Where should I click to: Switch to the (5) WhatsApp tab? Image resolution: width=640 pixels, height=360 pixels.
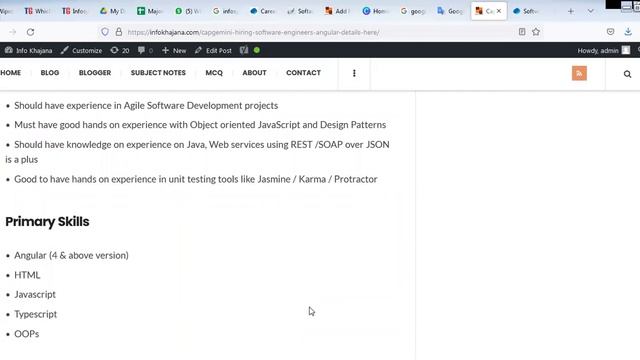coord(188,11)
